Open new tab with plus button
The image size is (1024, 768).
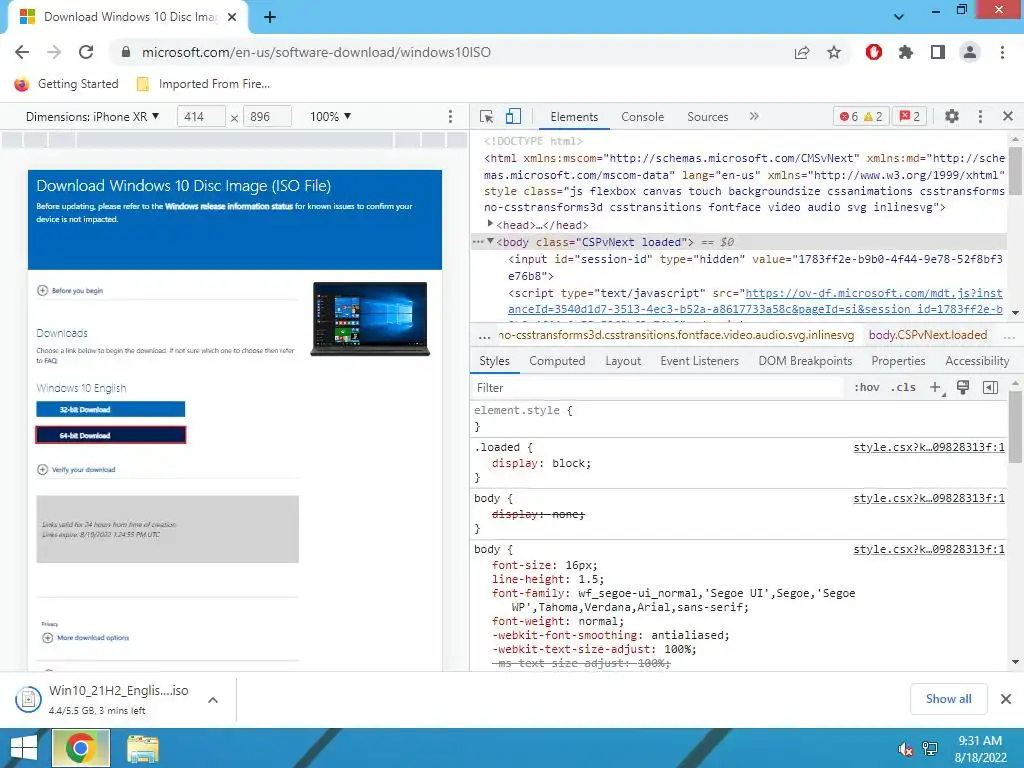tap(270, 18)
